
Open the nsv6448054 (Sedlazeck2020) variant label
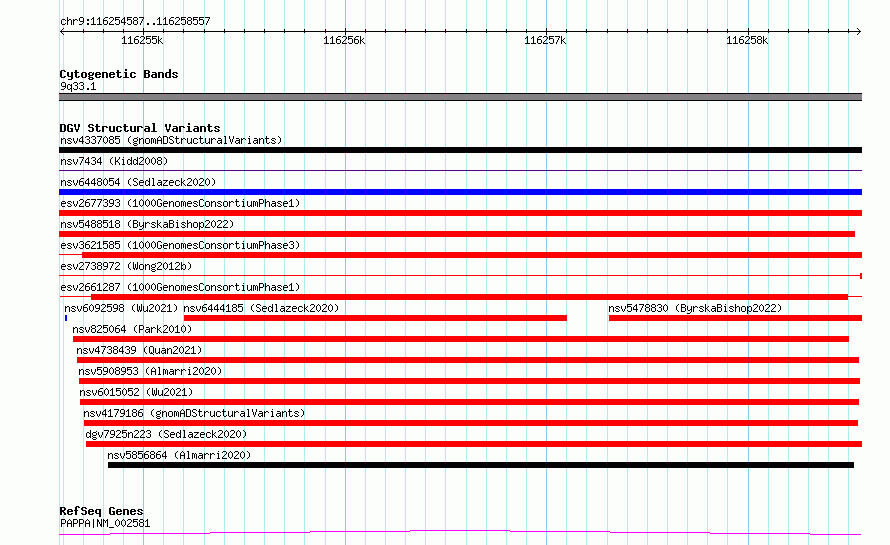[x=138, y=182]
